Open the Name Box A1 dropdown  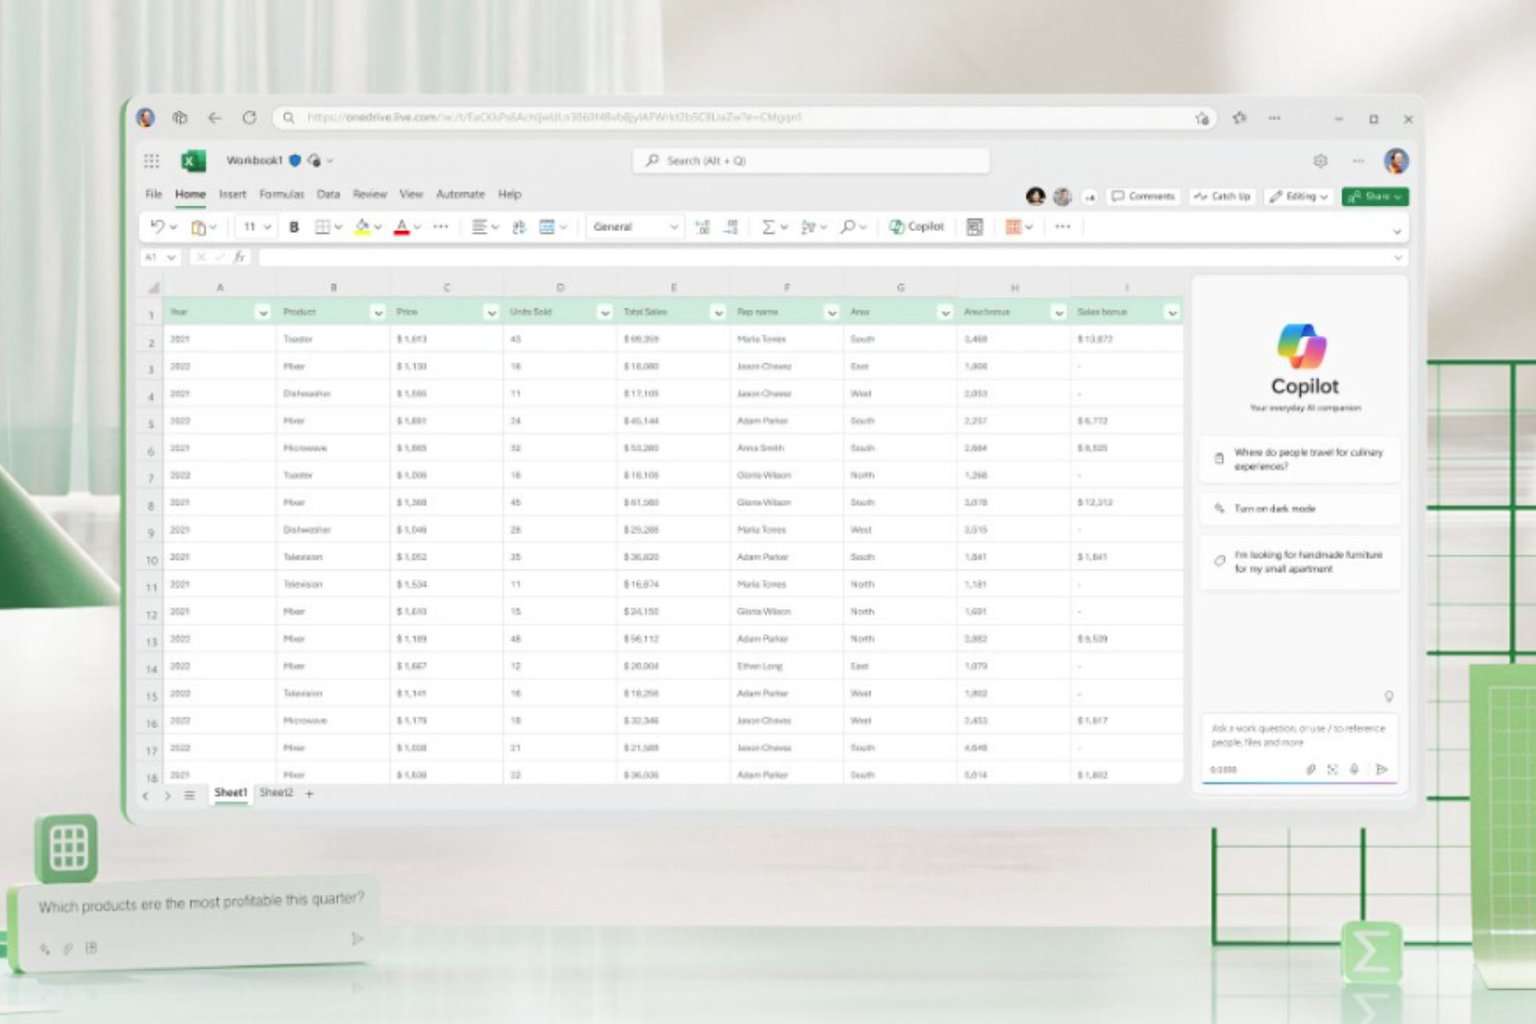click(172, 258)
